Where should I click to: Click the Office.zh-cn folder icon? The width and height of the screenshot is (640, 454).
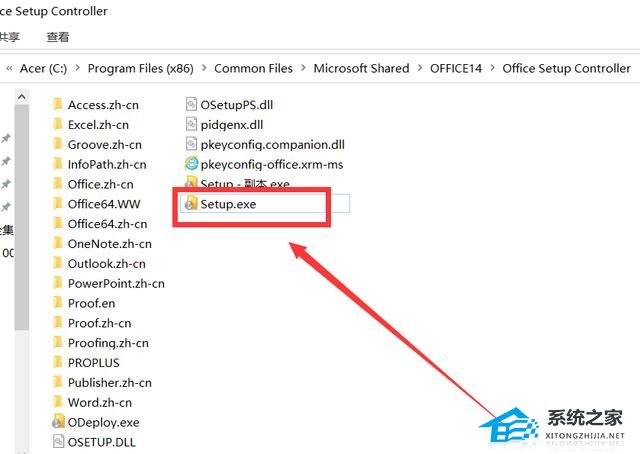pos(58,184)
